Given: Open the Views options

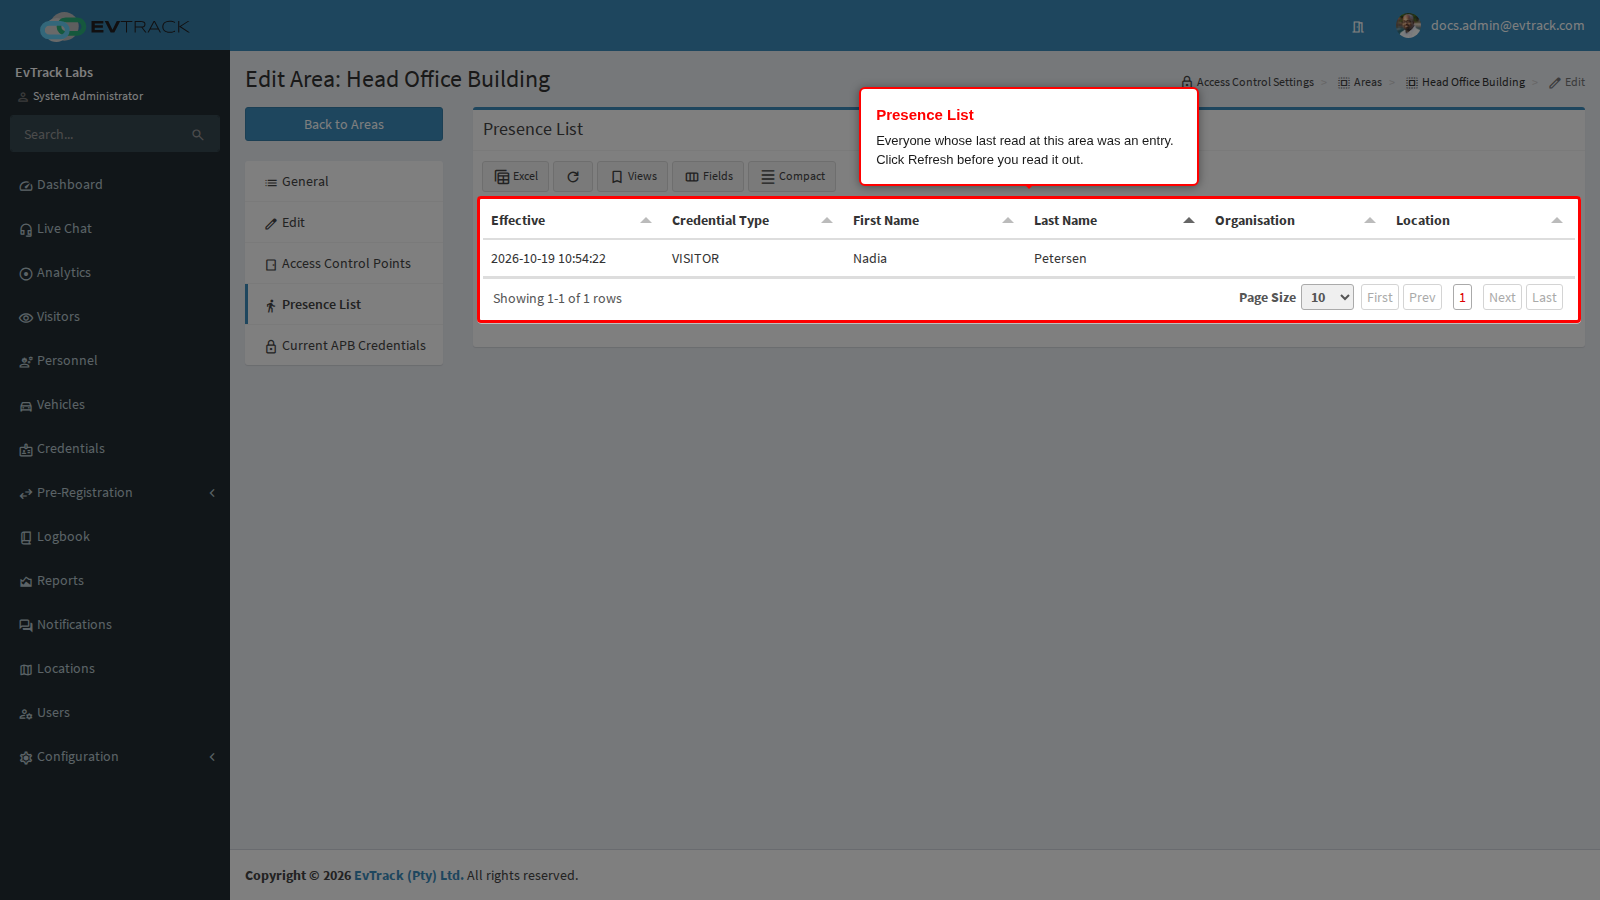Looking at the screenshot, I should [x=634, y=176].
